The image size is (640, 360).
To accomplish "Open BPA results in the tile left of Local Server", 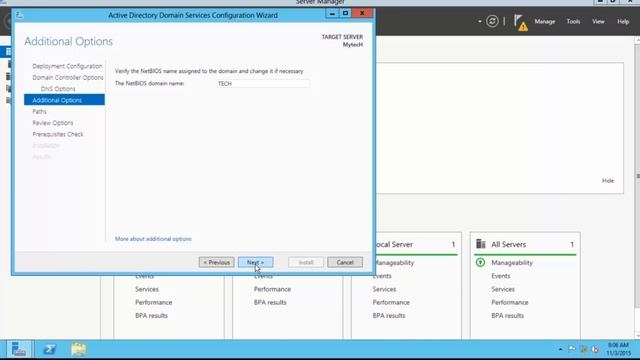I will tap(270, 302).
